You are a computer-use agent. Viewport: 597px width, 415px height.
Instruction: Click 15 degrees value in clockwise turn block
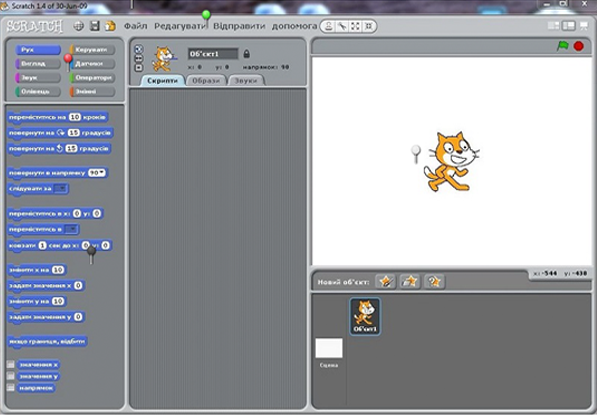(x=73, y=133)
